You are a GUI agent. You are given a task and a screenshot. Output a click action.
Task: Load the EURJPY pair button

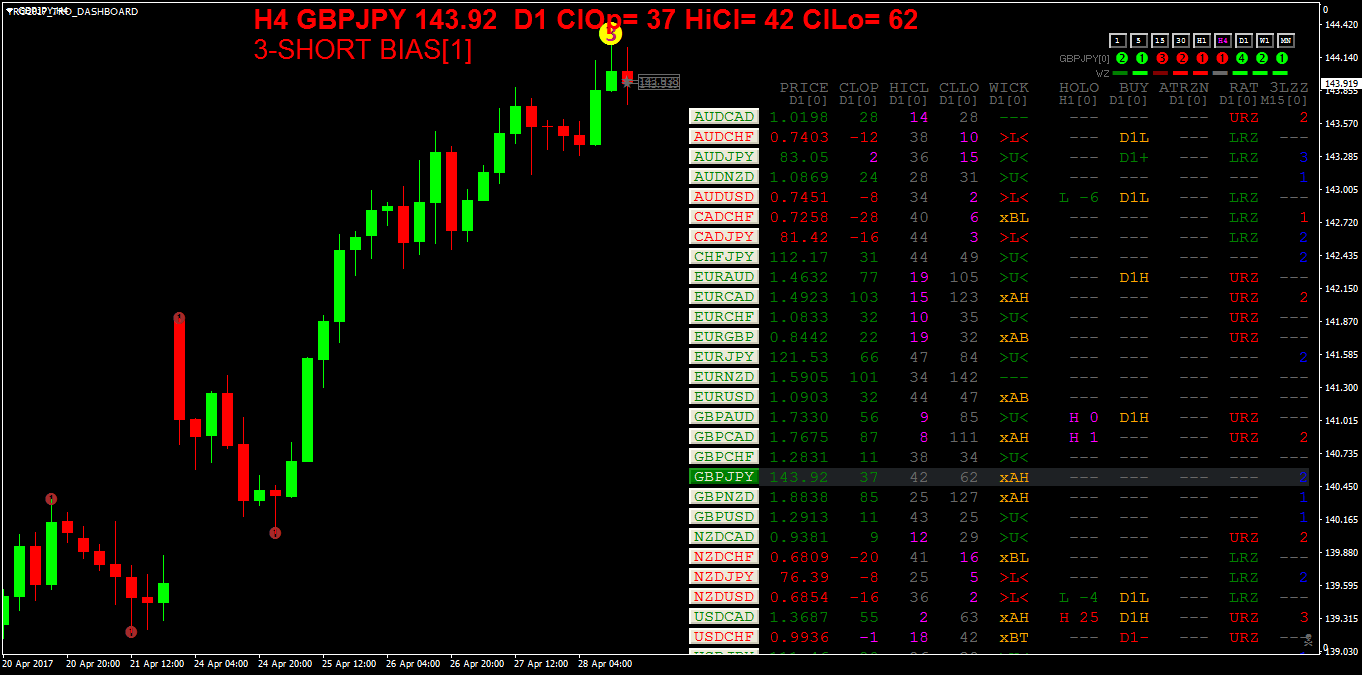(724, 357)
